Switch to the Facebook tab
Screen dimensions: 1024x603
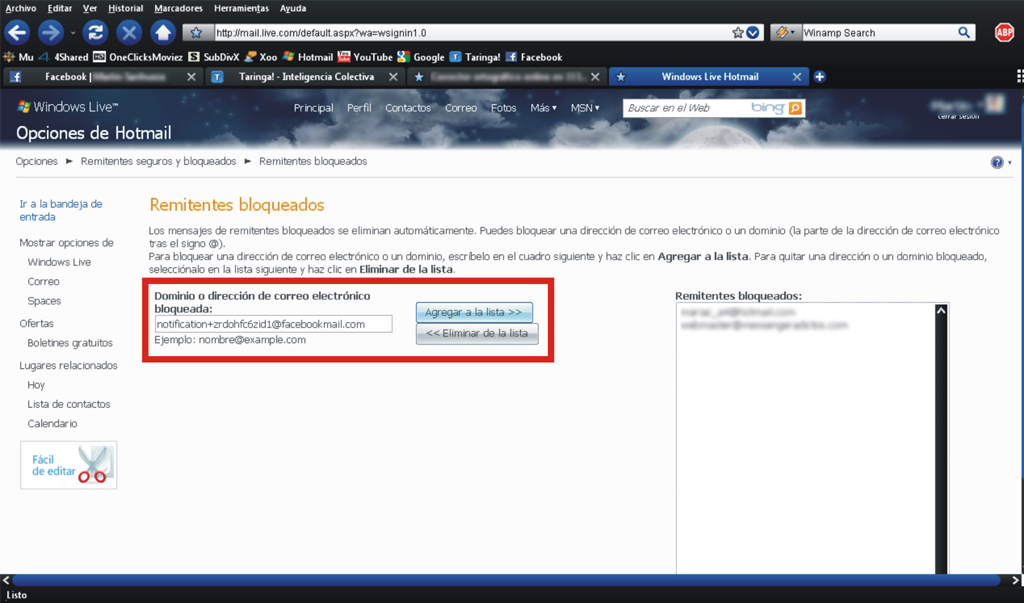click(101, 77)
